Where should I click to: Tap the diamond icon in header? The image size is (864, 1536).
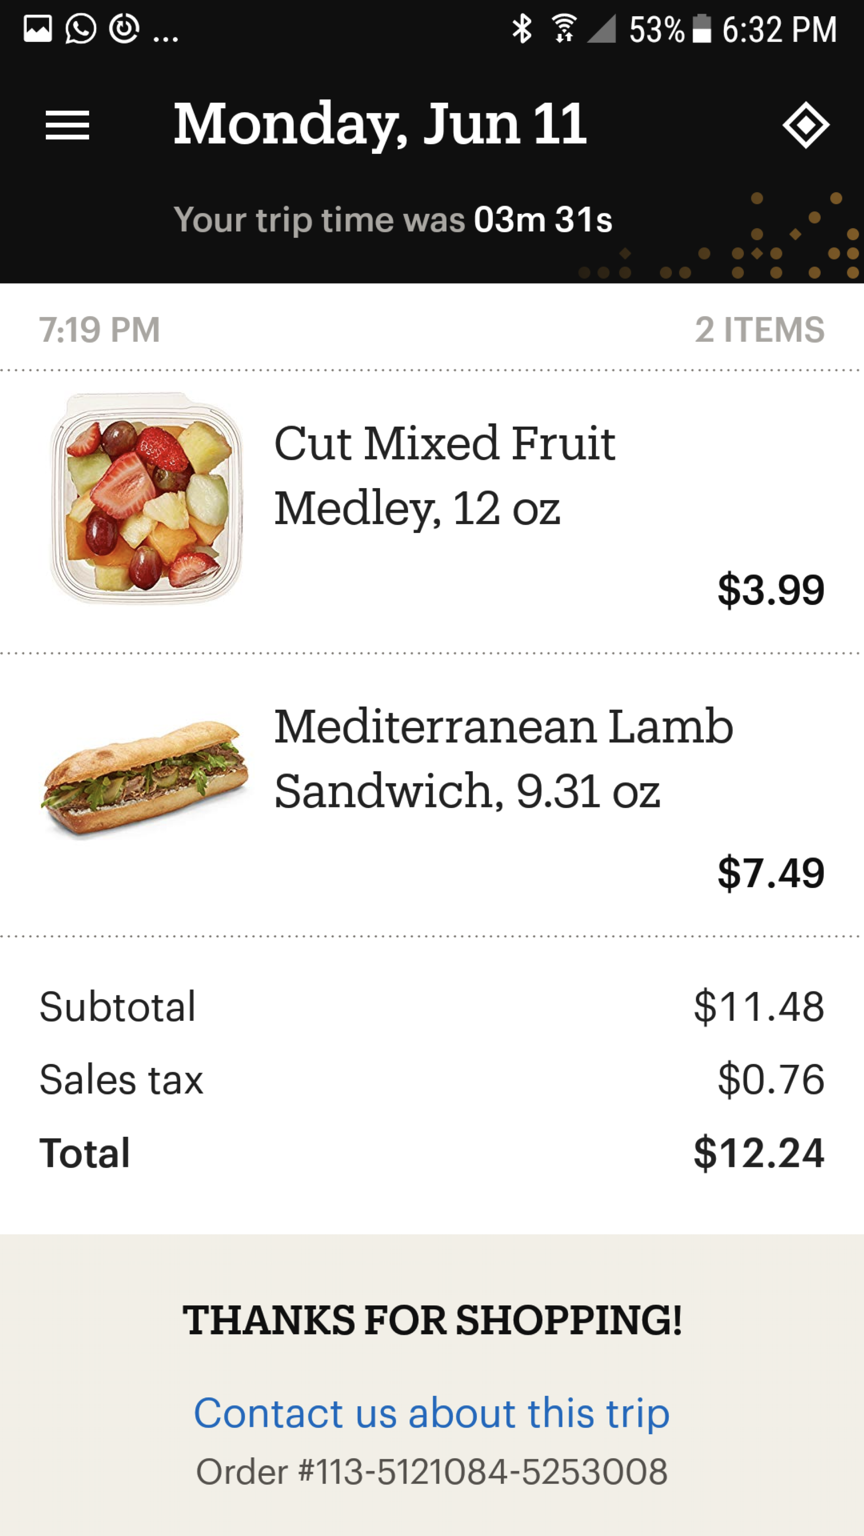(805, 126)
